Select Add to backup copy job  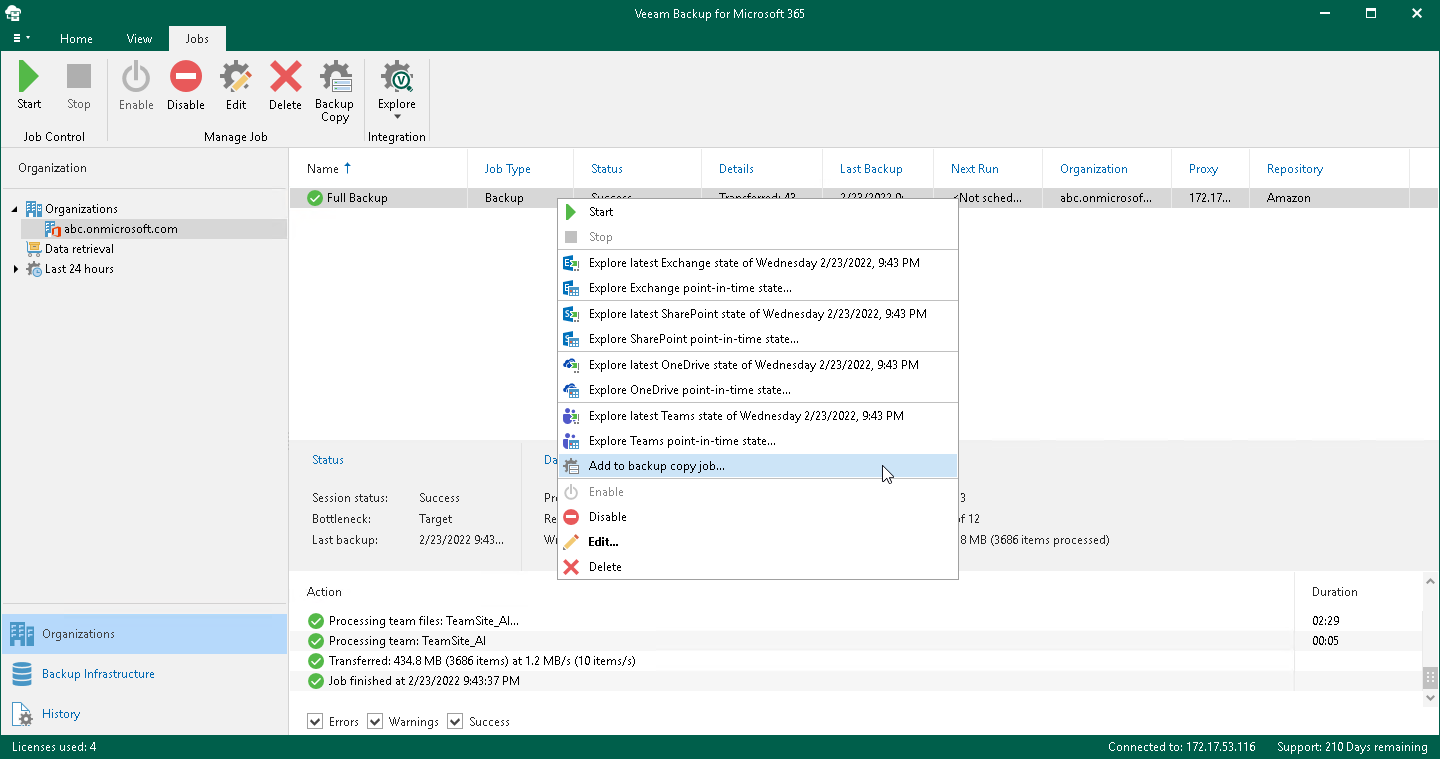(x=758, y=466)
